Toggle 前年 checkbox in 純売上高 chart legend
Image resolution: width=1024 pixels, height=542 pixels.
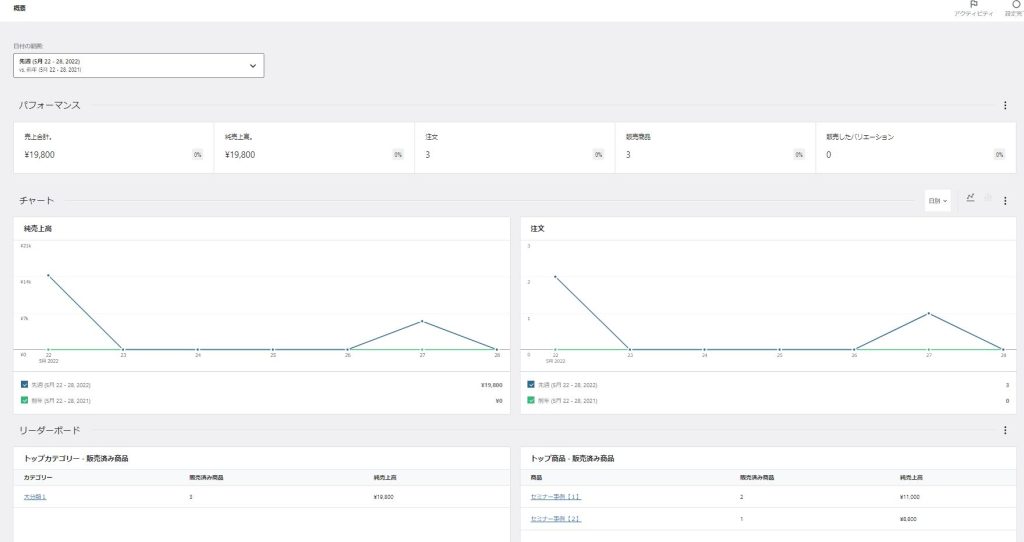click(x=25, y=400)
